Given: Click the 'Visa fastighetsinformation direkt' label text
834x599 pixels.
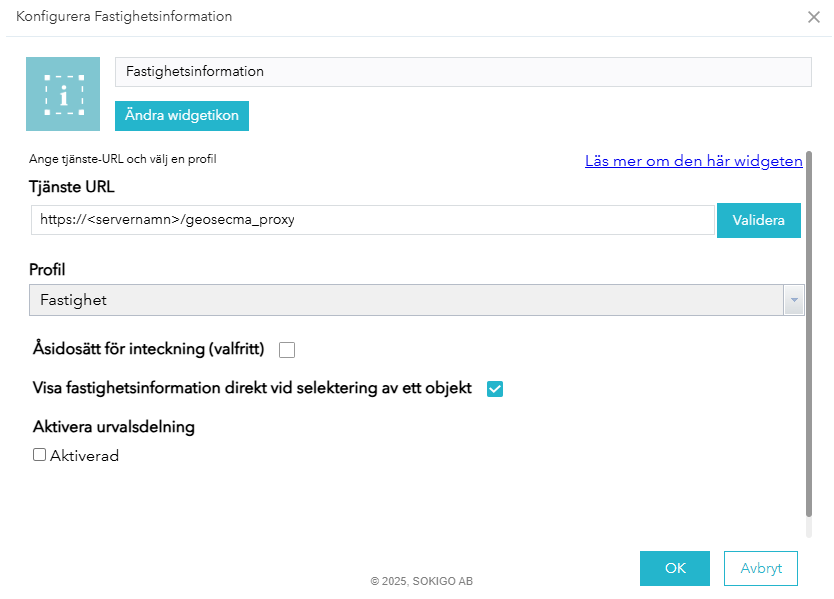Looking at the screenshot, I should 252,388.
